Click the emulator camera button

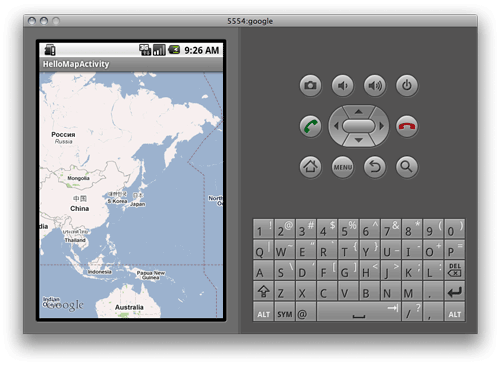point(310,85)
